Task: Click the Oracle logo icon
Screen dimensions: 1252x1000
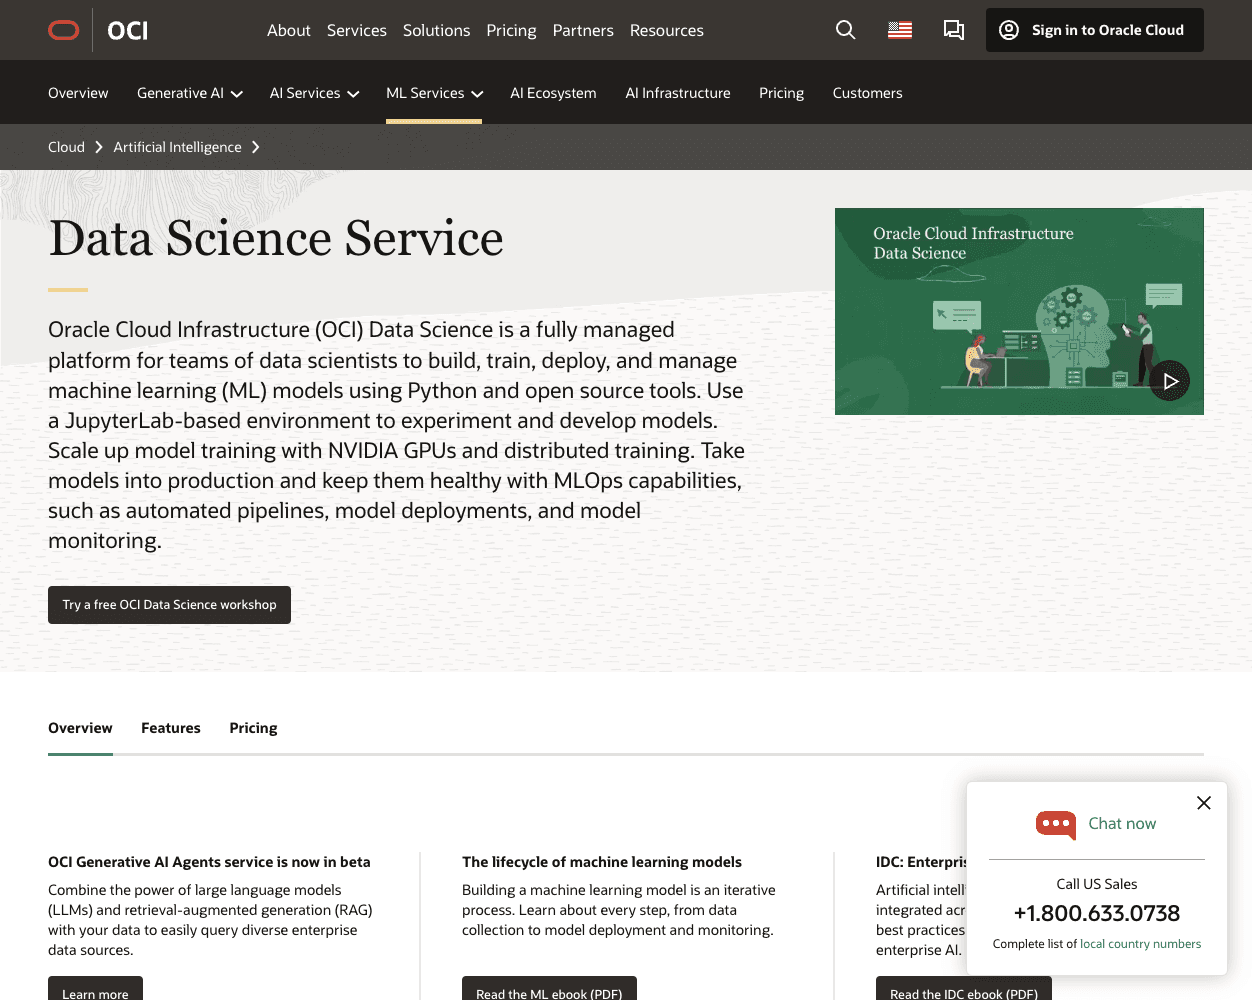Action: (x=64, y=30)
